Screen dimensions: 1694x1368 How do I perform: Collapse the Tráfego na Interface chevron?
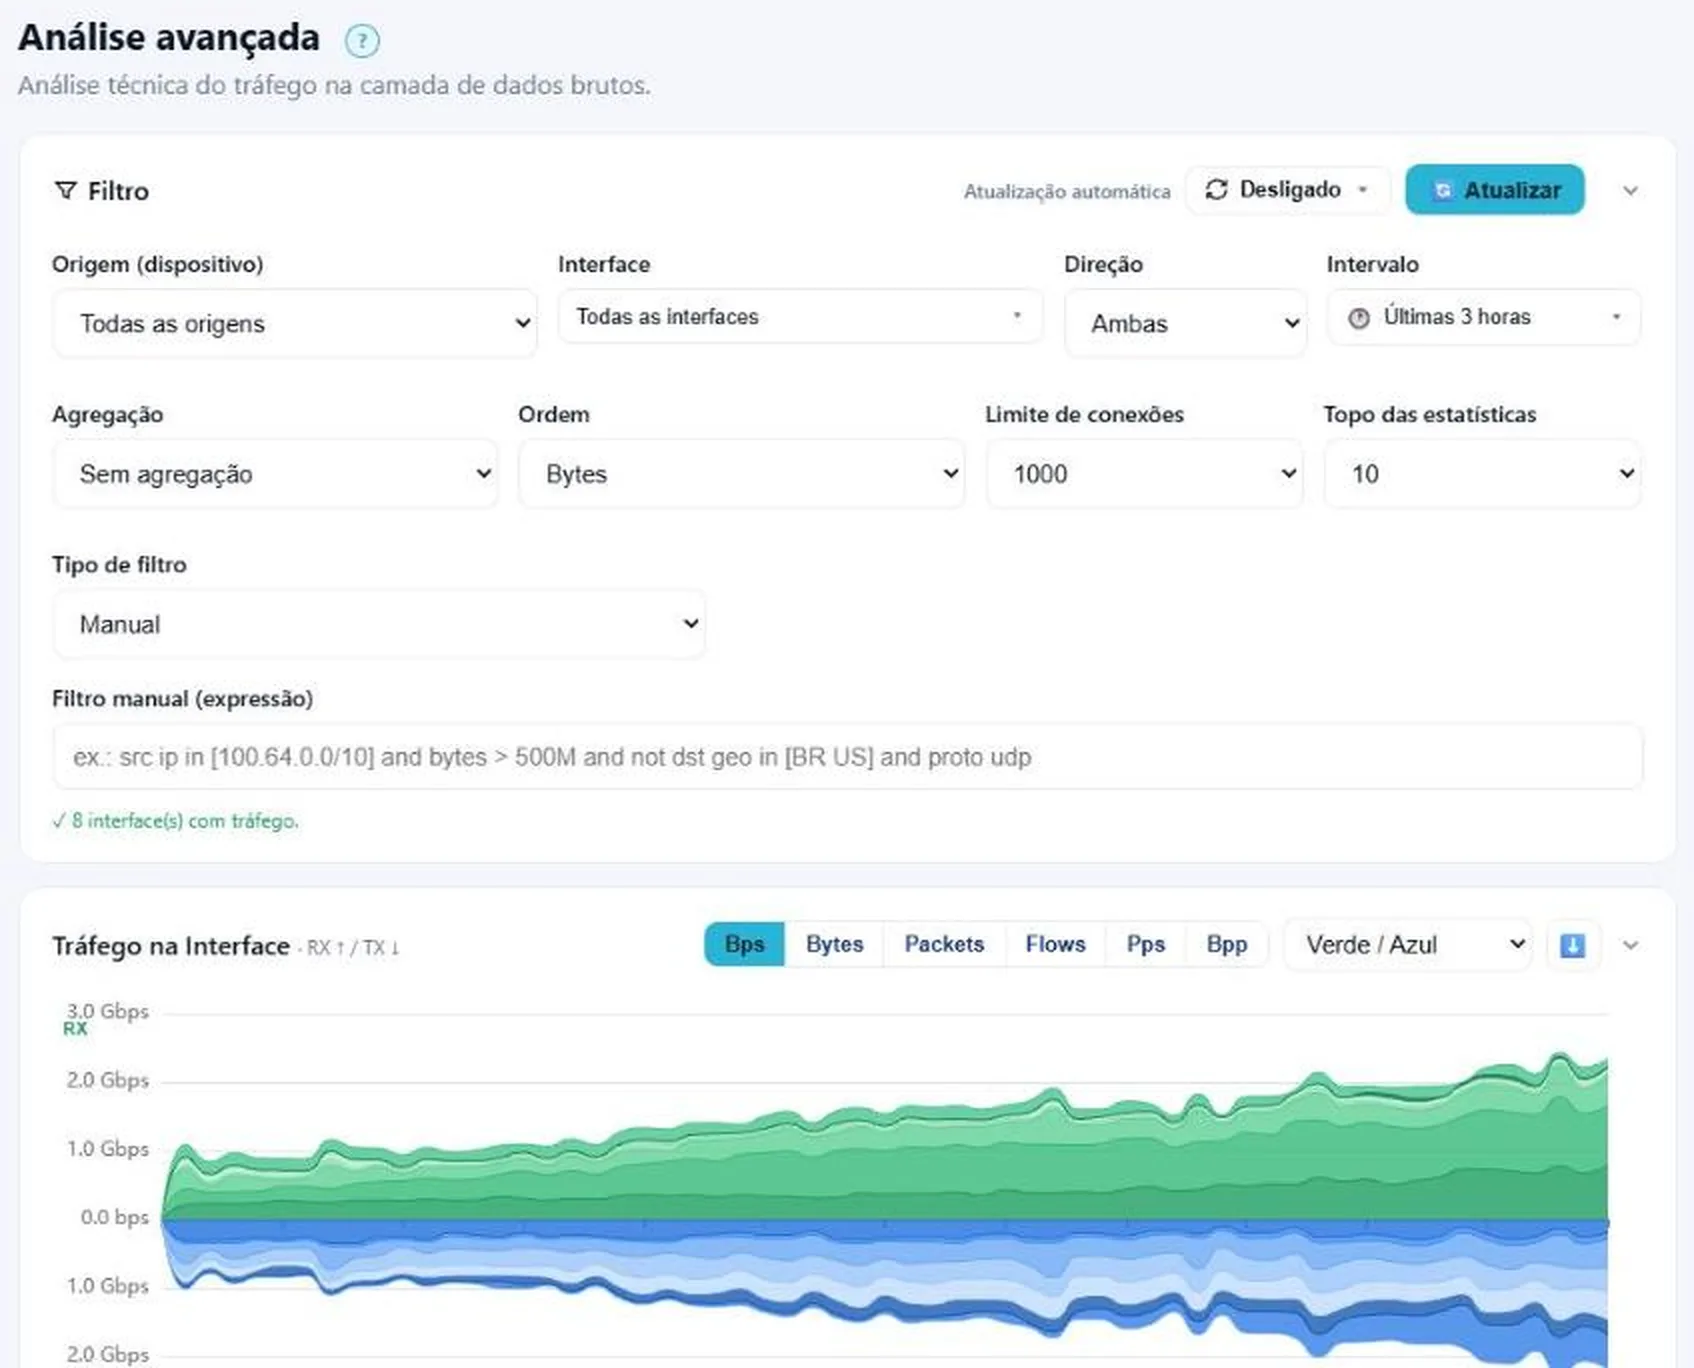point(1630,945)
